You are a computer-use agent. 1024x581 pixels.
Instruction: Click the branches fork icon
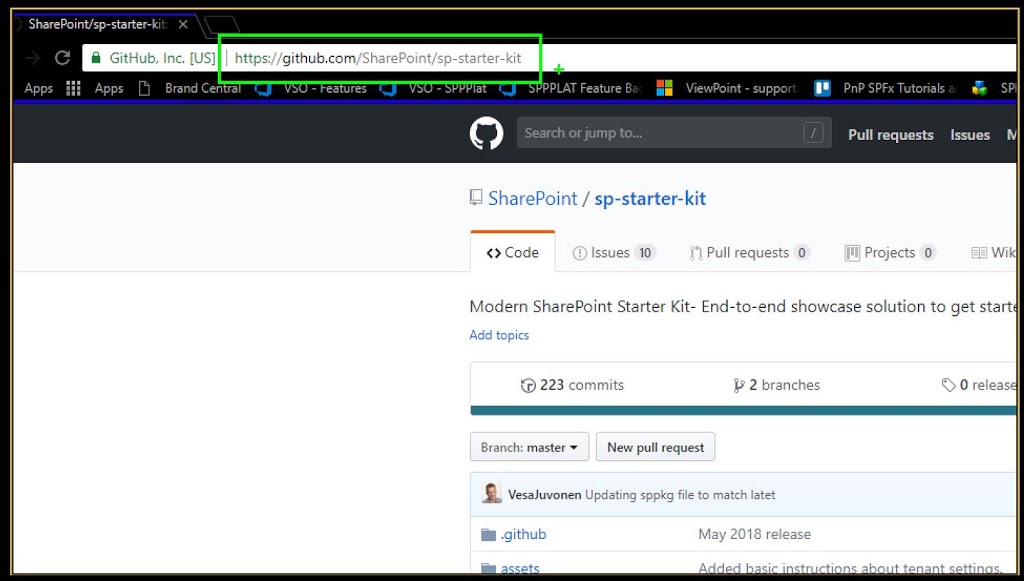[x=739, y=385]
